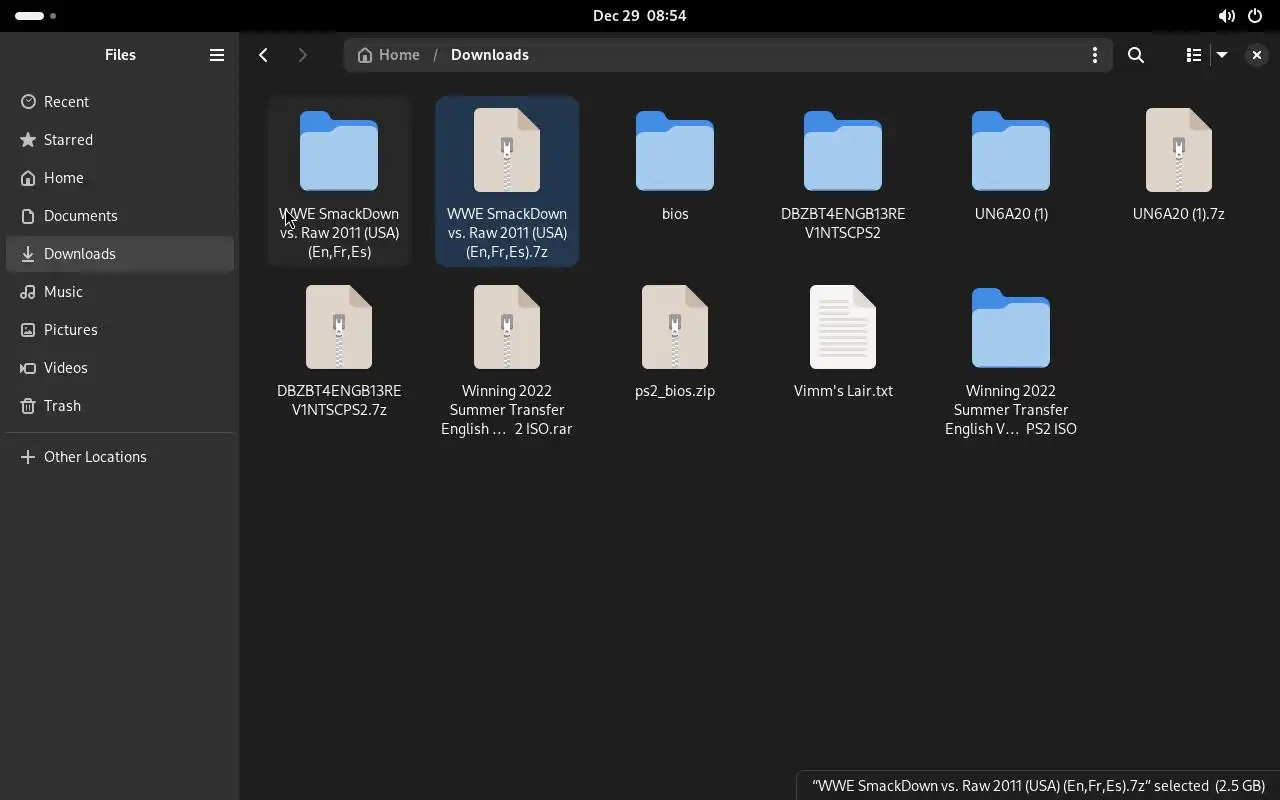Go to Home in the sidebar

[x=120, y=178]
